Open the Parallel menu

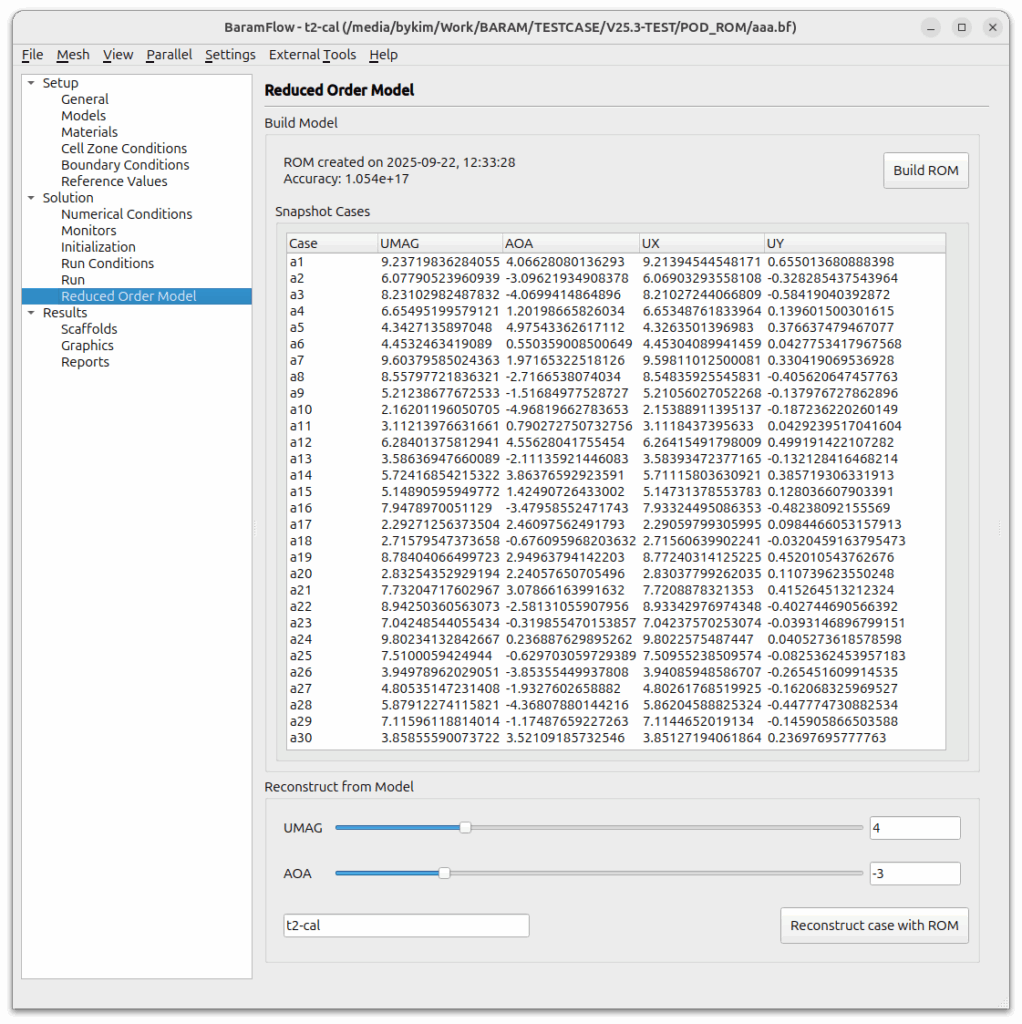point(169,55)
